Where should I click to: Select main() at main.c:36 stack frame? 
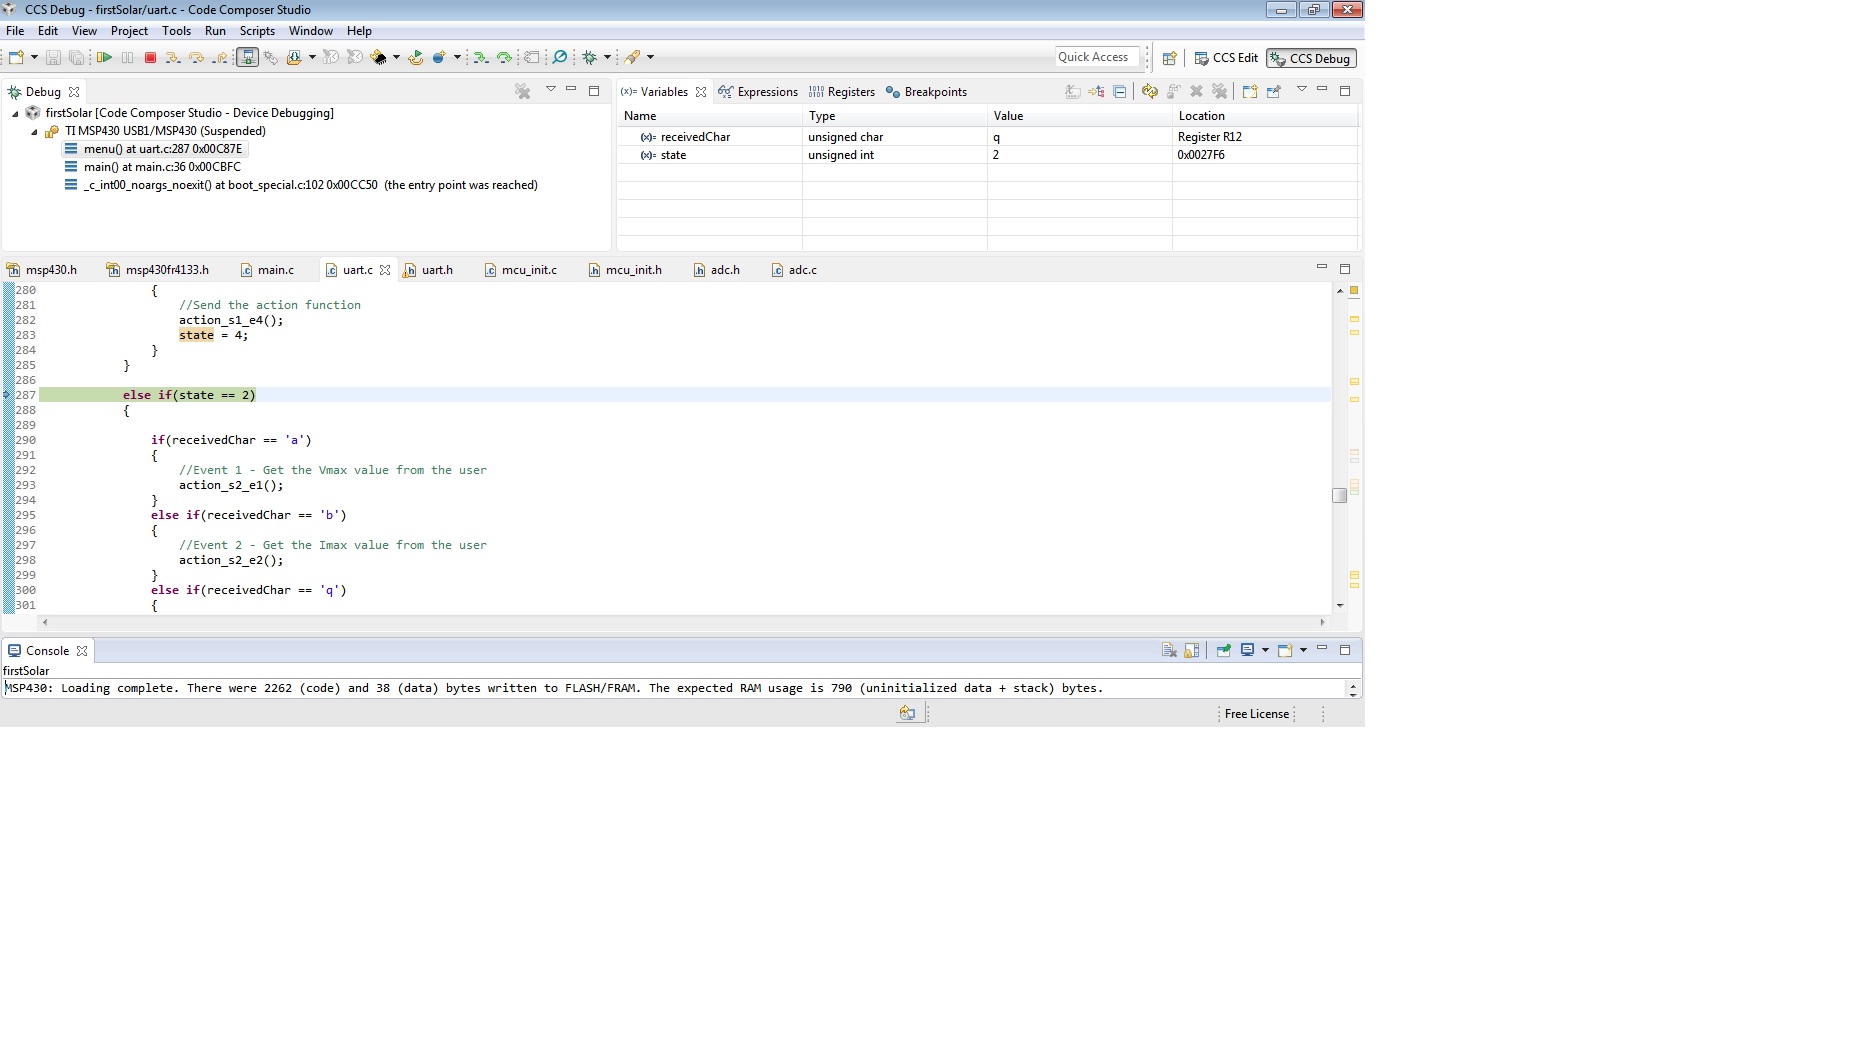tap(162, 167)
